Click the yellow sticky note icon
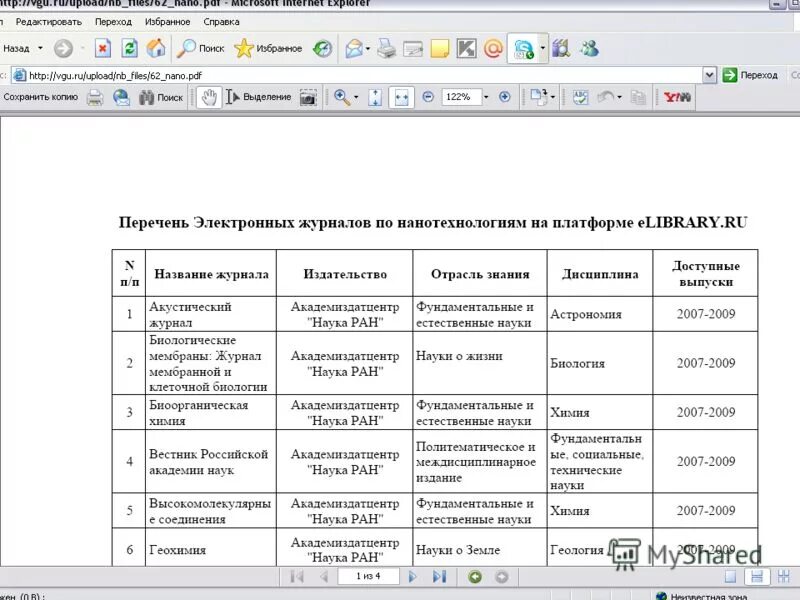This screenshot has width=800, height=600. click(x=440, y=48)
